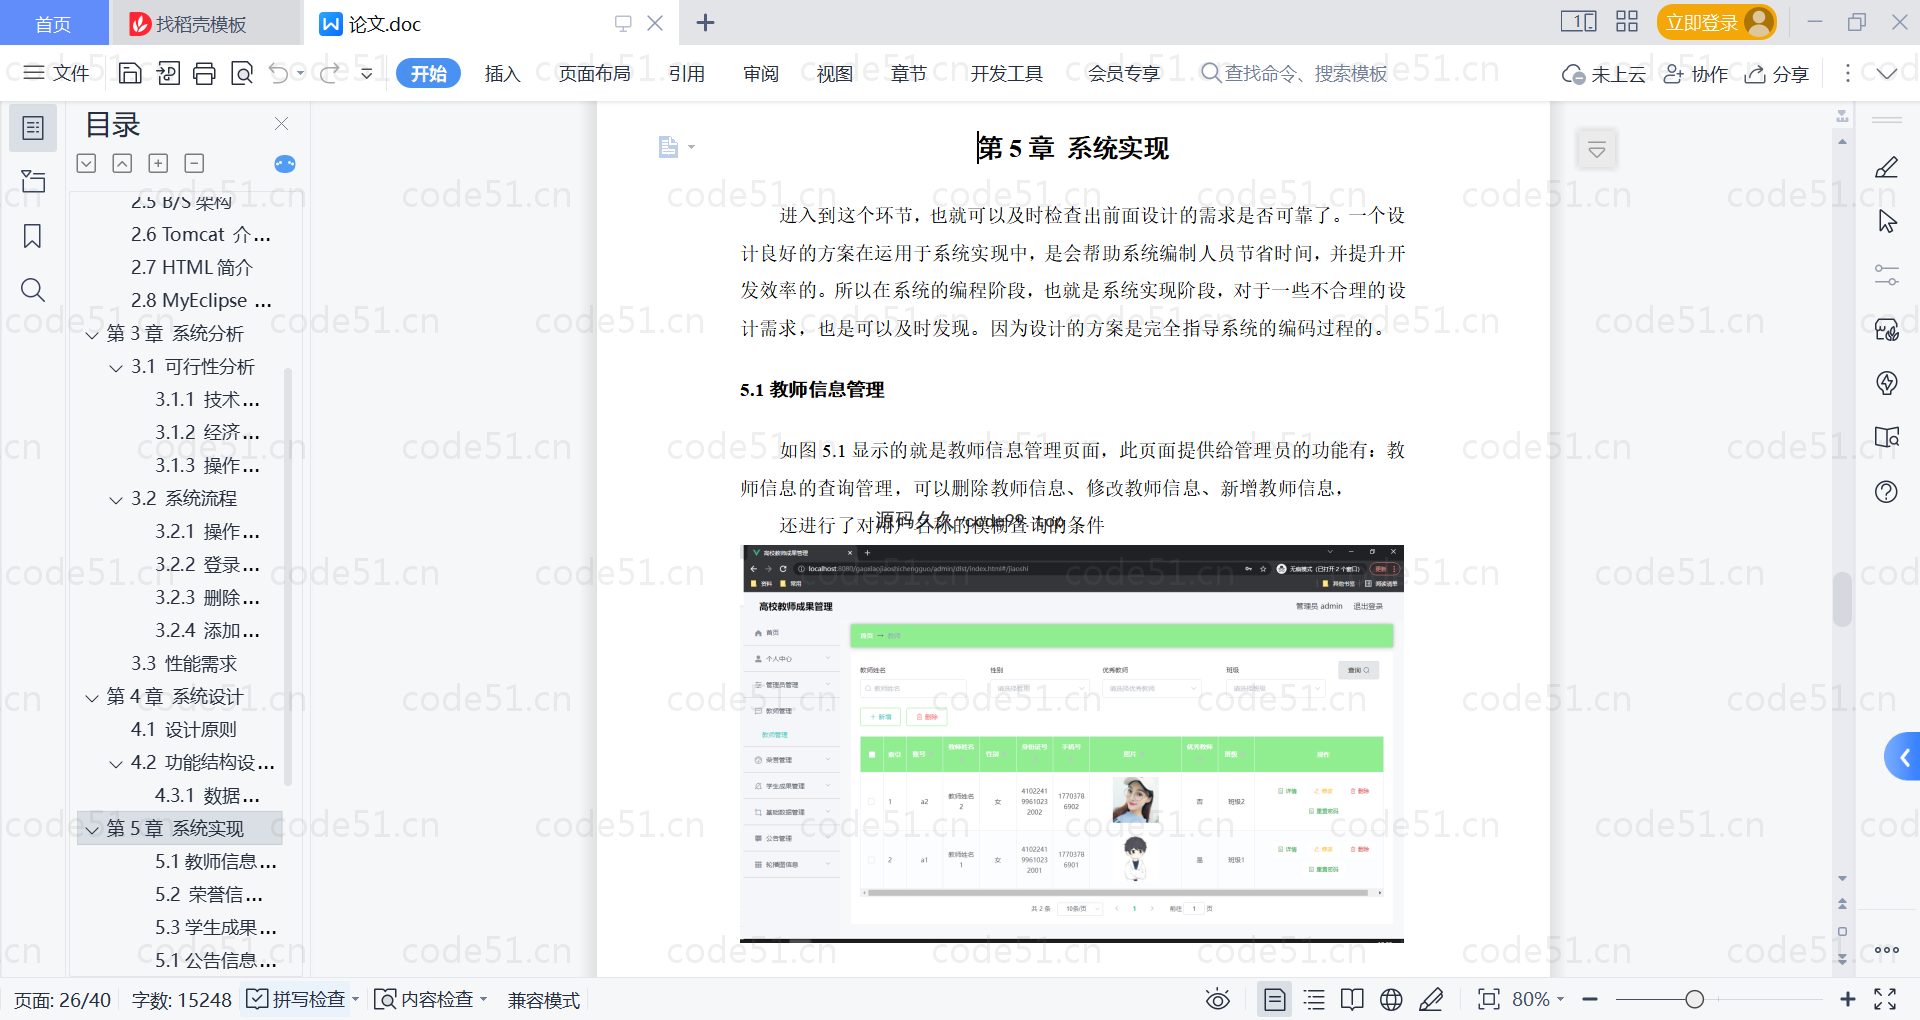Click the document section icon near heading
This screenshot has width=1920, height=1020.
(x=669, y=147)
